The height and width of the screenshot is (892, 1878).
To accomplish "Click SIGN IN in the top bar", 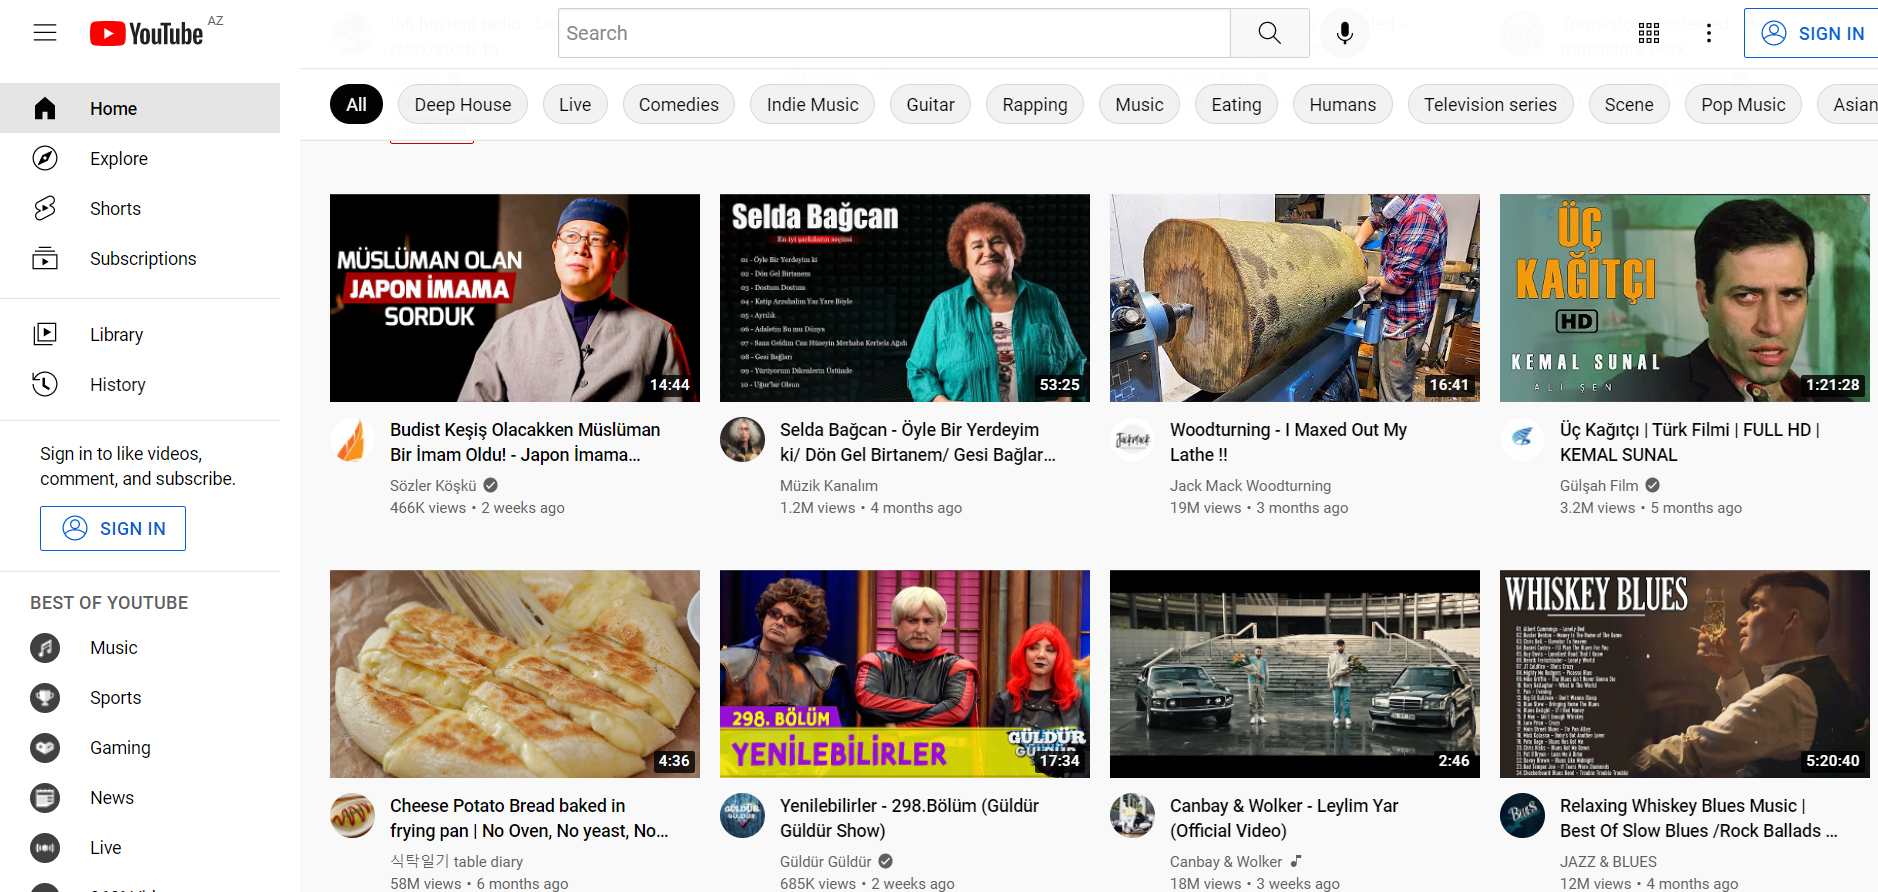I will point(1812,33).
